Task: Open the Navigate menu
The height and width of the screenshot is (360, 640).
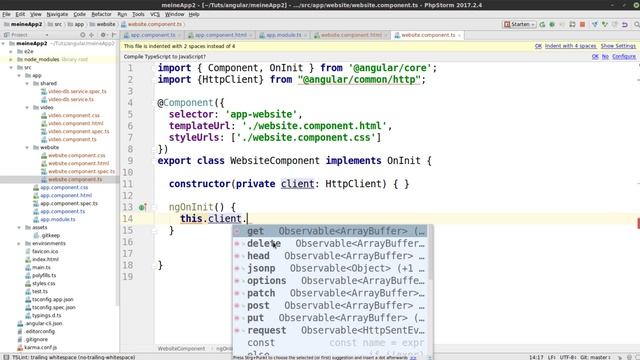Action: point(57,14)
